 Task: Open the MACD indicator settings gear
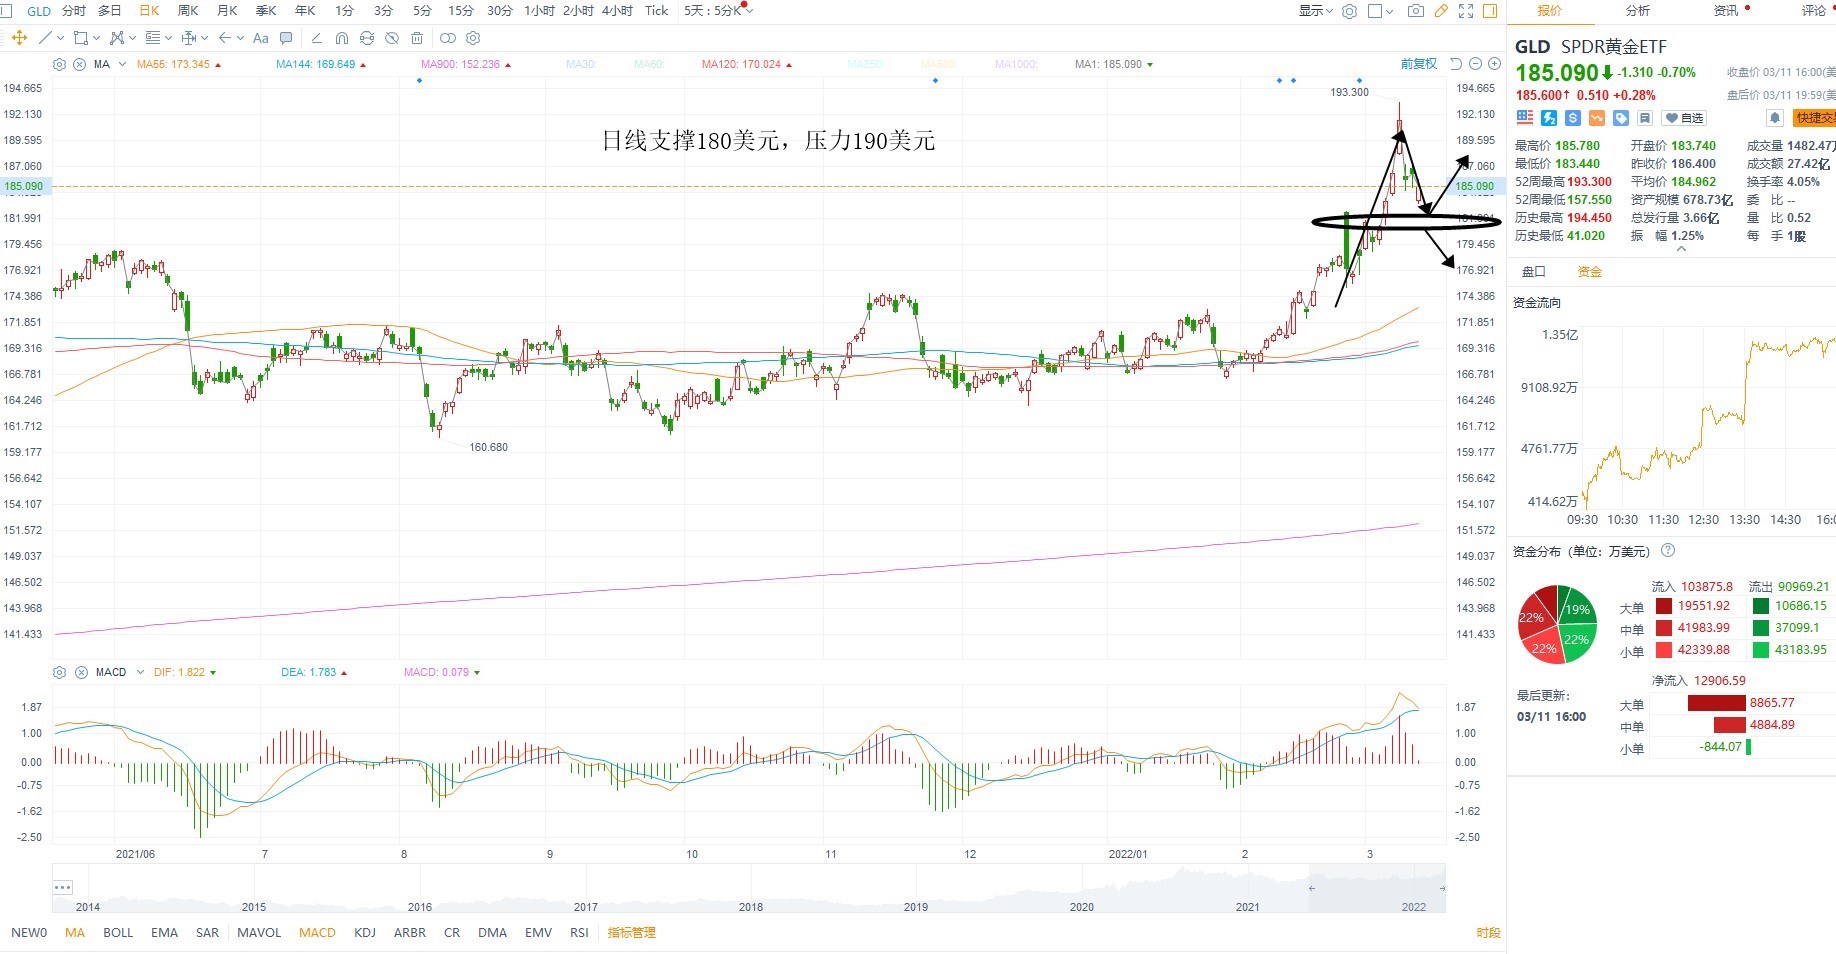(x=59, y=672)
